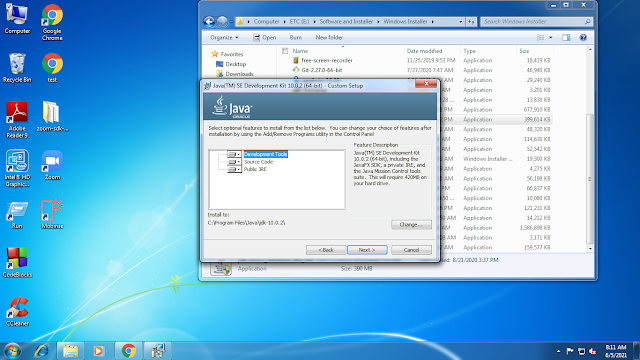640x360 pixels.
Task: Open File Explorer from the taskbar
Action: (70, 351)
